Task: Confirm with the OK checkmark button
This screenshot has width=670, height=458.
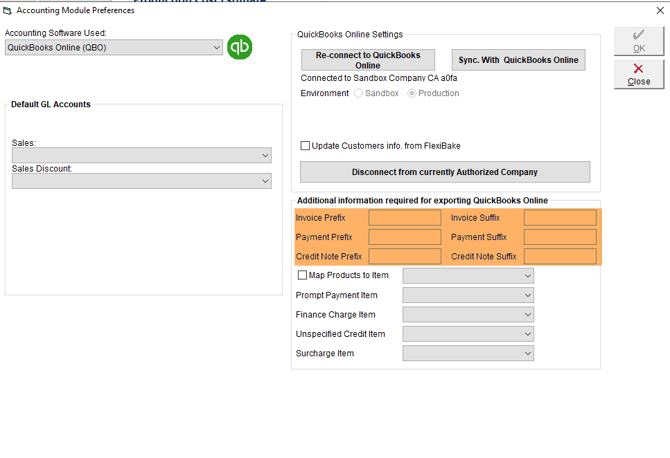Action: click(639, 41)
